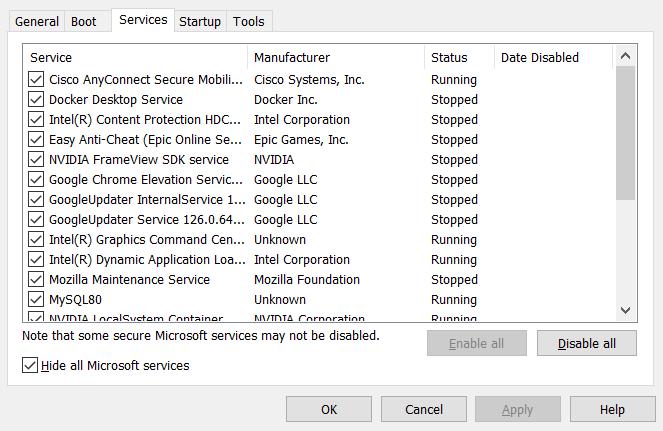
Task: Click the scrollbar up arrow
Action: [x=626, y=57]
